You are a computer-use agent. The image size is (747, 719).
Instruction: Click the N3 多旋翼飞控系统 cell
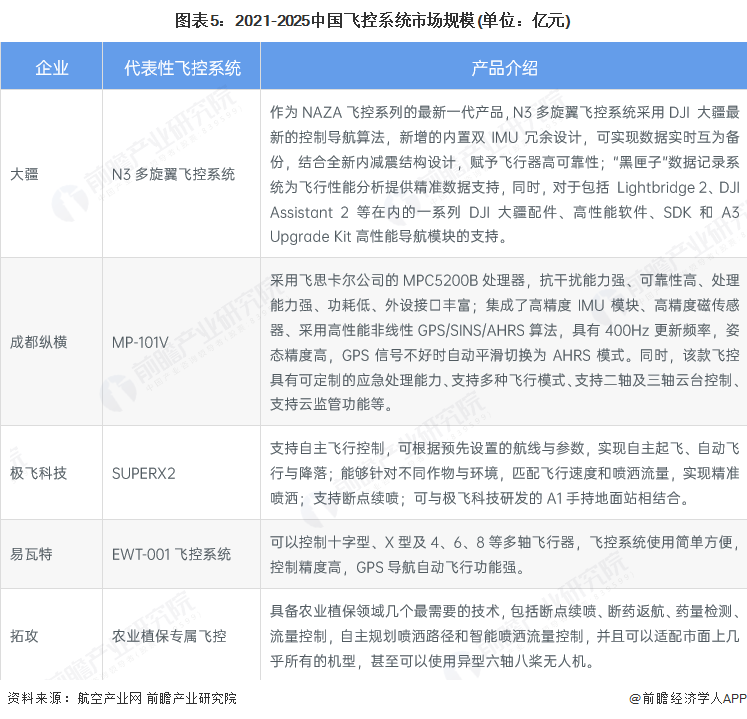tap(173, 174)
